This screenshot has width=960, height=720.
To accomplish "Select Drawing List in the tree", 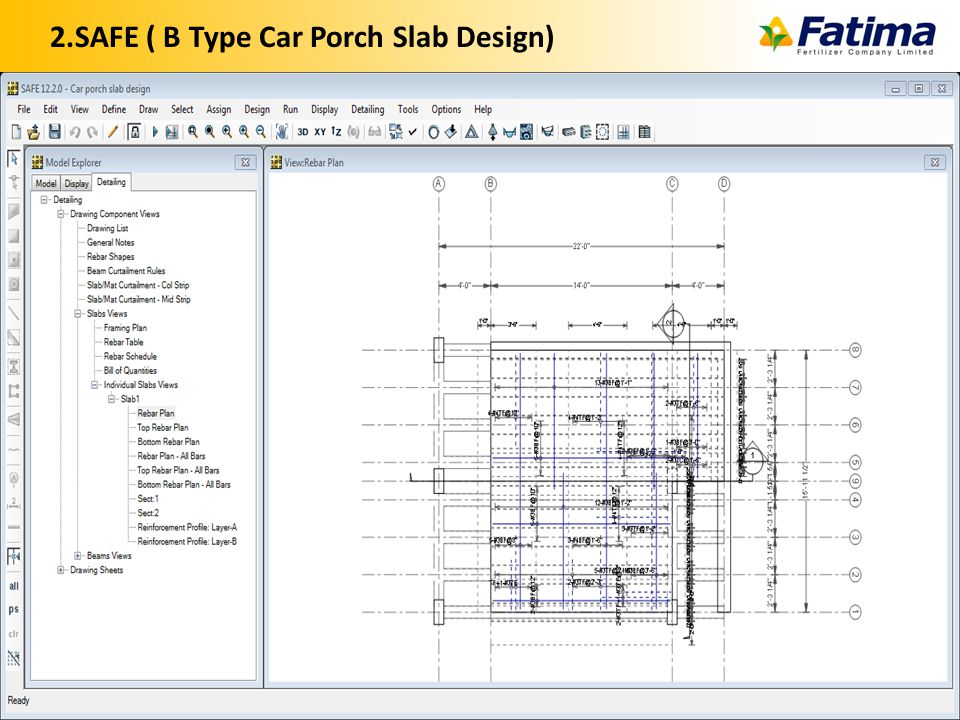I will click(x=108, y=228).
